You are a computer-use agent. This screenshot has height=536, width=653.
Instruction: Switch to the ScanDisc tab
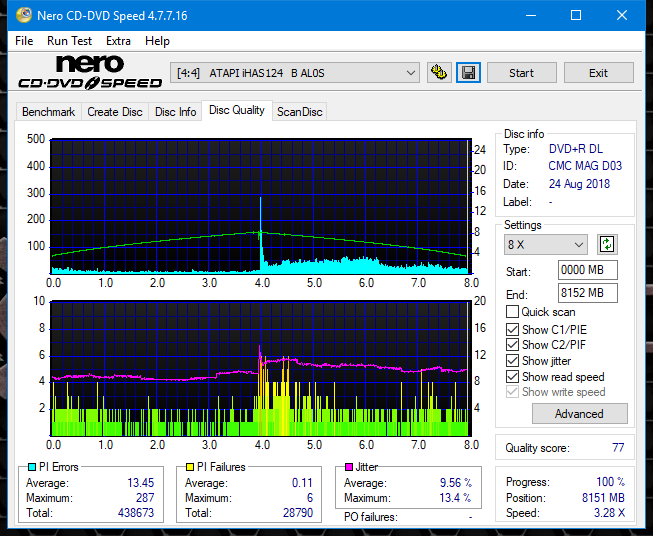tap(300, 112)
